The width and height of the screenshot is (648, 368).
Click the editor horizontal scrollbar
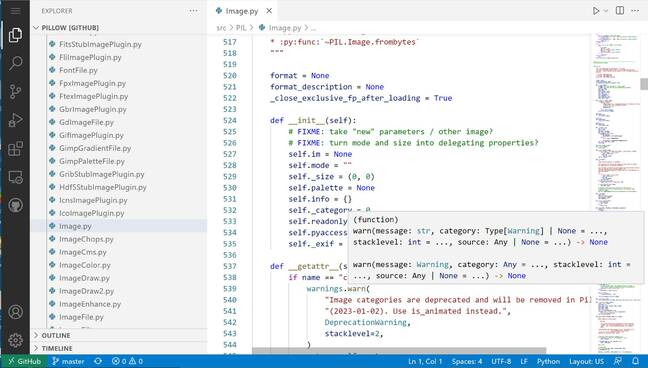399,351
